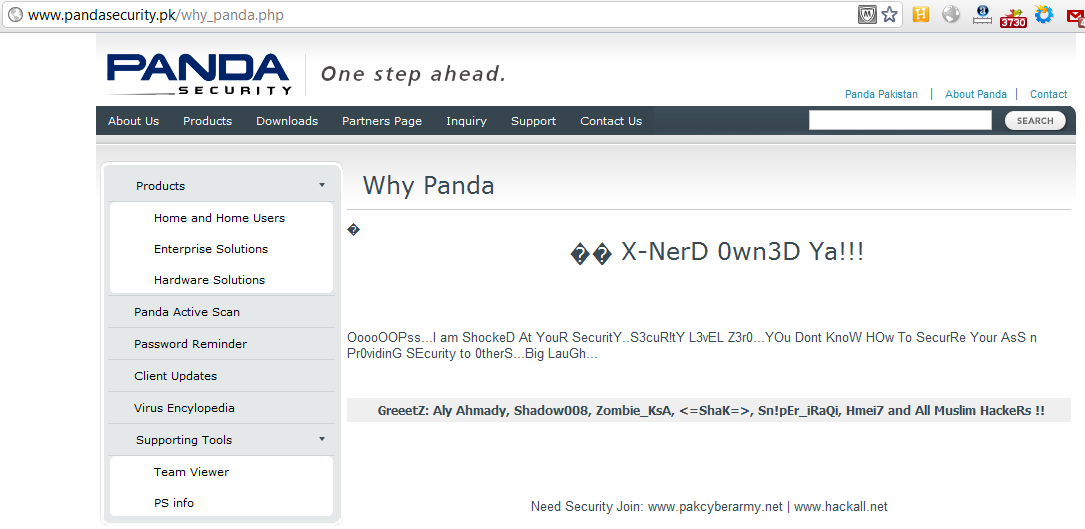The height and width of the screenshot is (529, 1085).
Task: Click the site info globe beside URL
Action: pyautogui.click(x=15, y=15)
